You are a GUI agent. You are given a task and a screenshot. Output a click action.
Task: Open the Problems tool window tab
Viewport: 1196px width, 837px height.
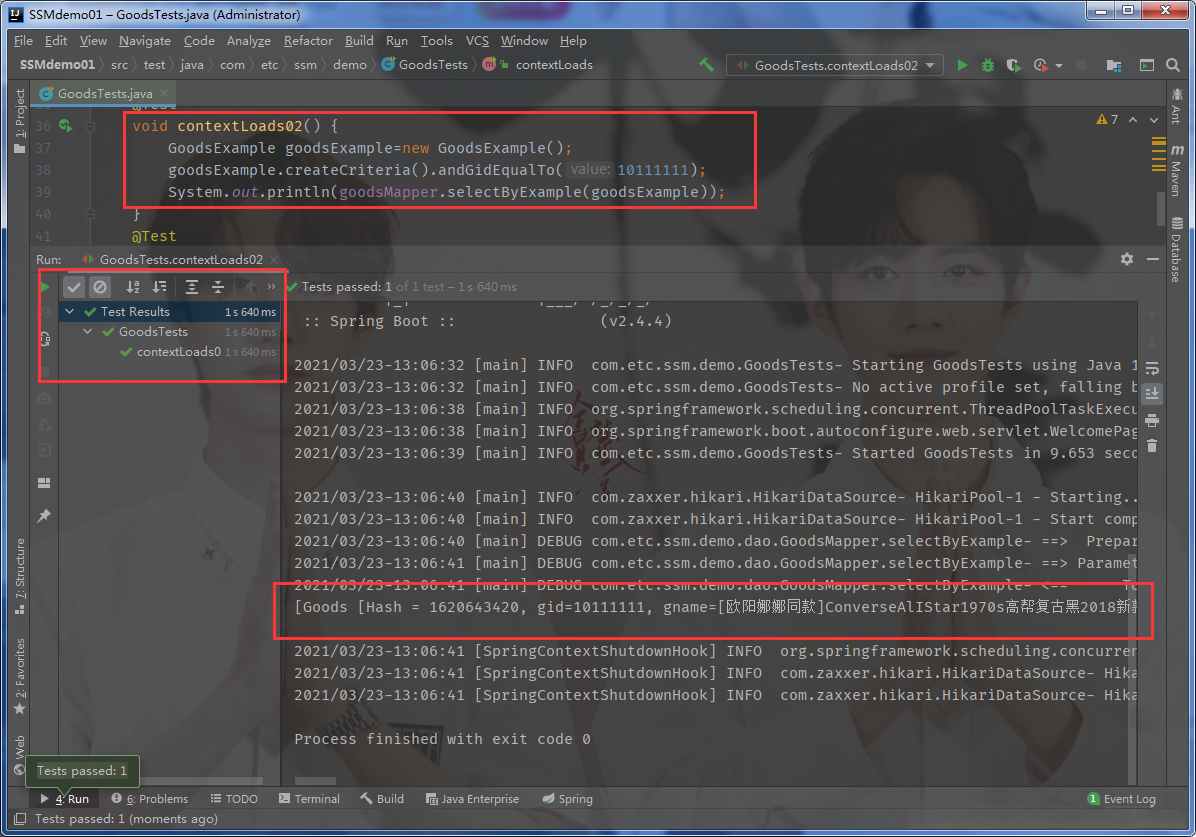pyautogui.click(x=150, y=799)
